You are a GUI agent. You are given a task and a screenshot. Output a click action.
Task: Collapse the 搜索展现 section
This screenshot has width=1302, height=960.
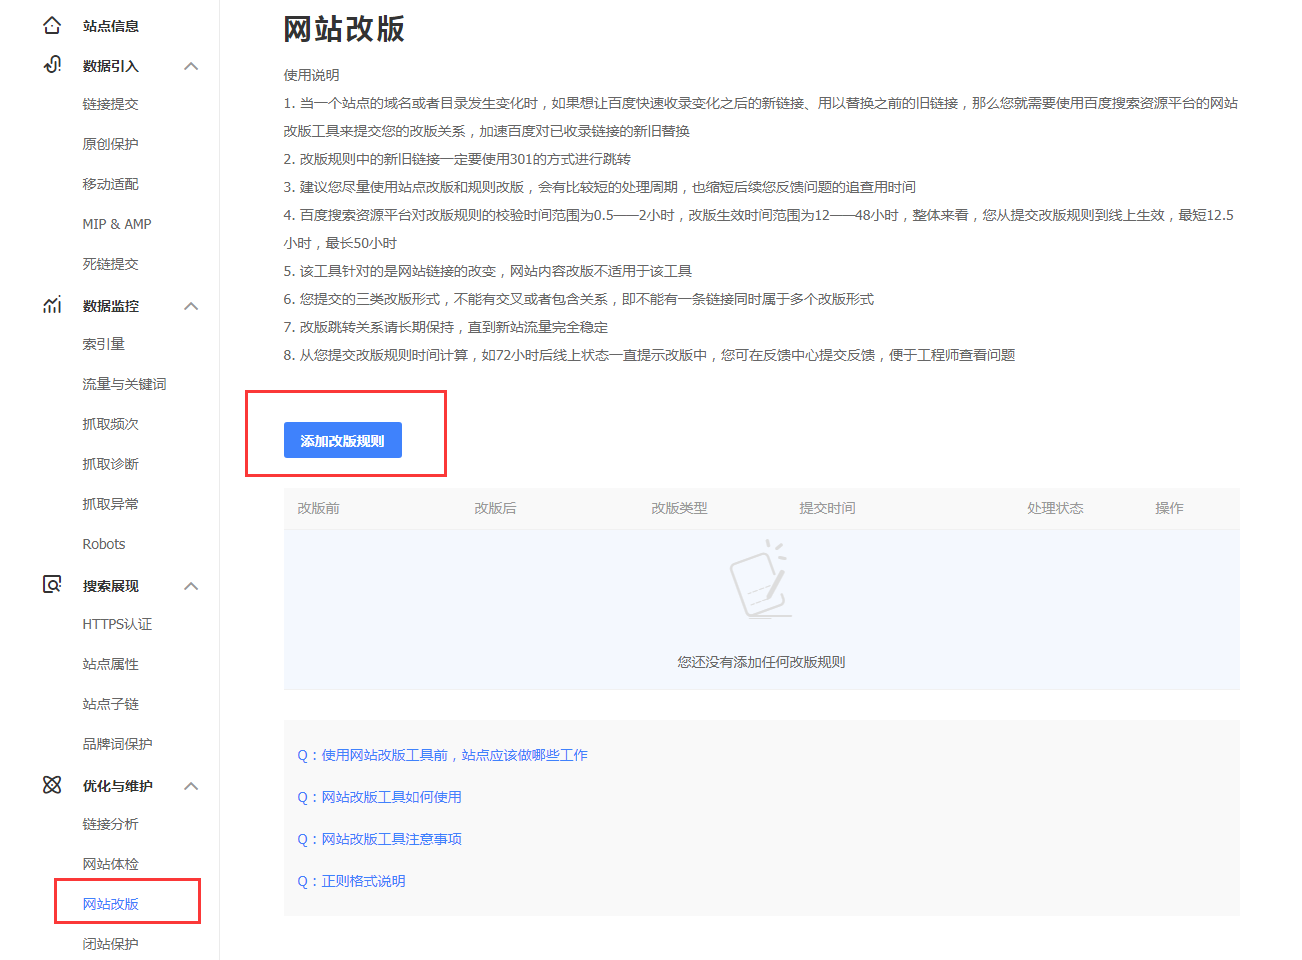click(191, 586)
